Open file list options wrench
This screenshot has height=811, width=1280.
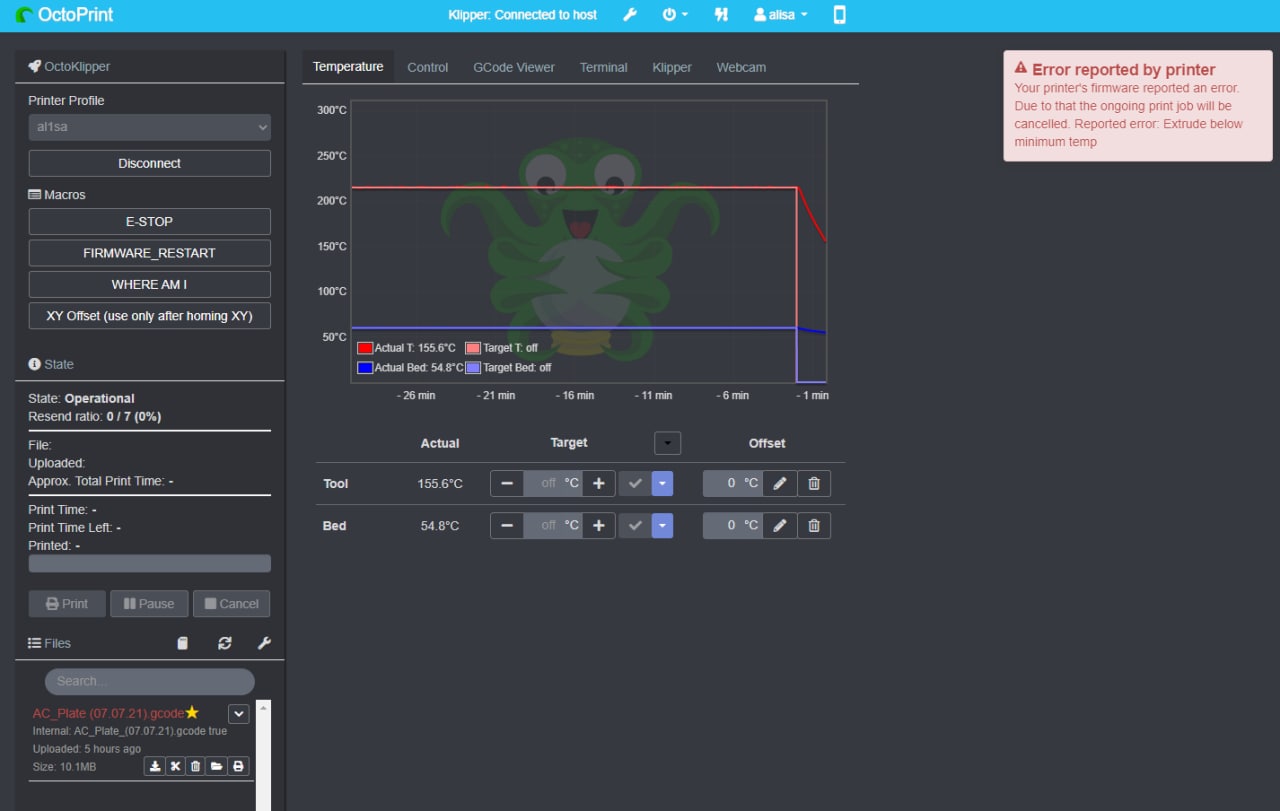coord(264,643)
